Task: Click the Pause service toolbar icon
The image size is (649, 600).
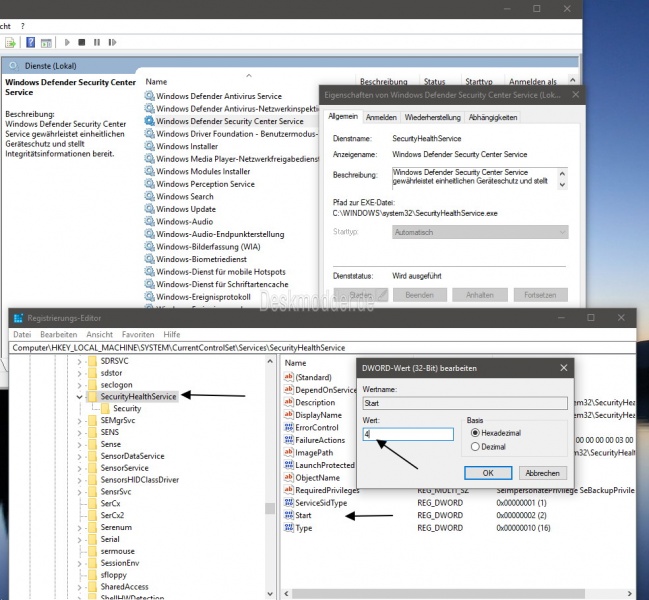Action: click(97, 42)
